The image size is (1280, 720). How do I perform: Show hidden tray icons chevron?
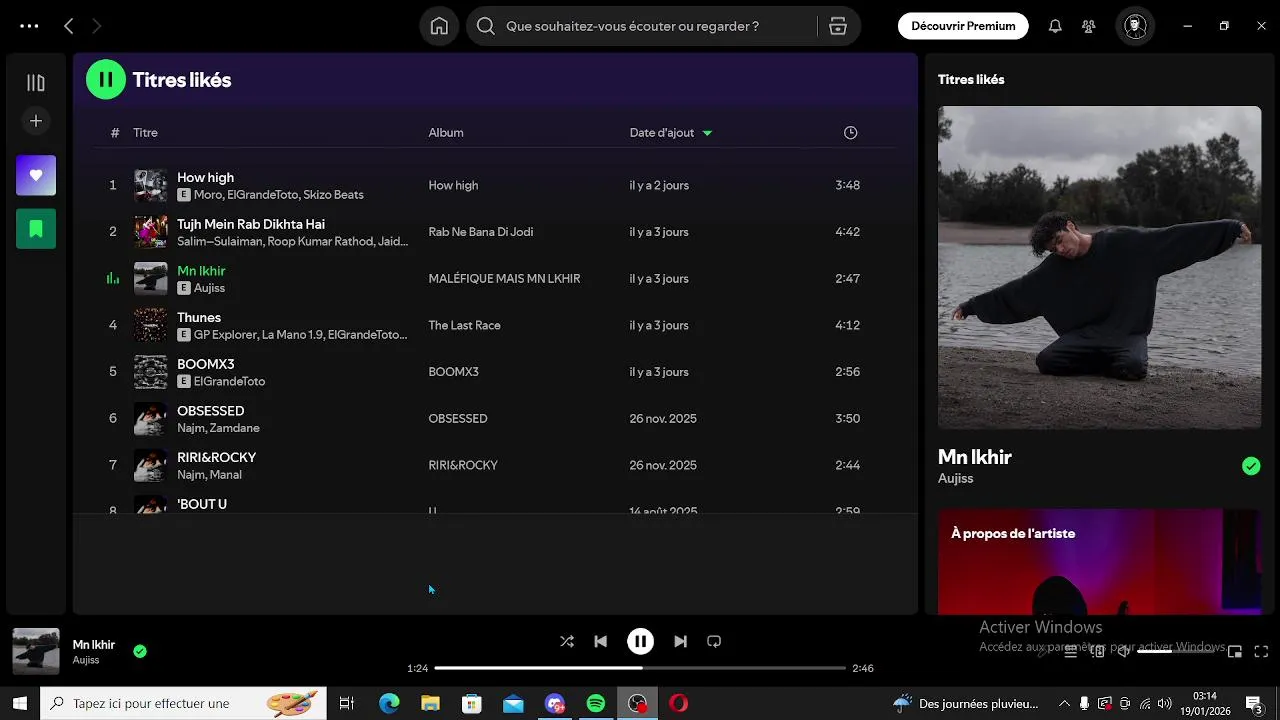pyautogui.click(x=1064, y=704)
